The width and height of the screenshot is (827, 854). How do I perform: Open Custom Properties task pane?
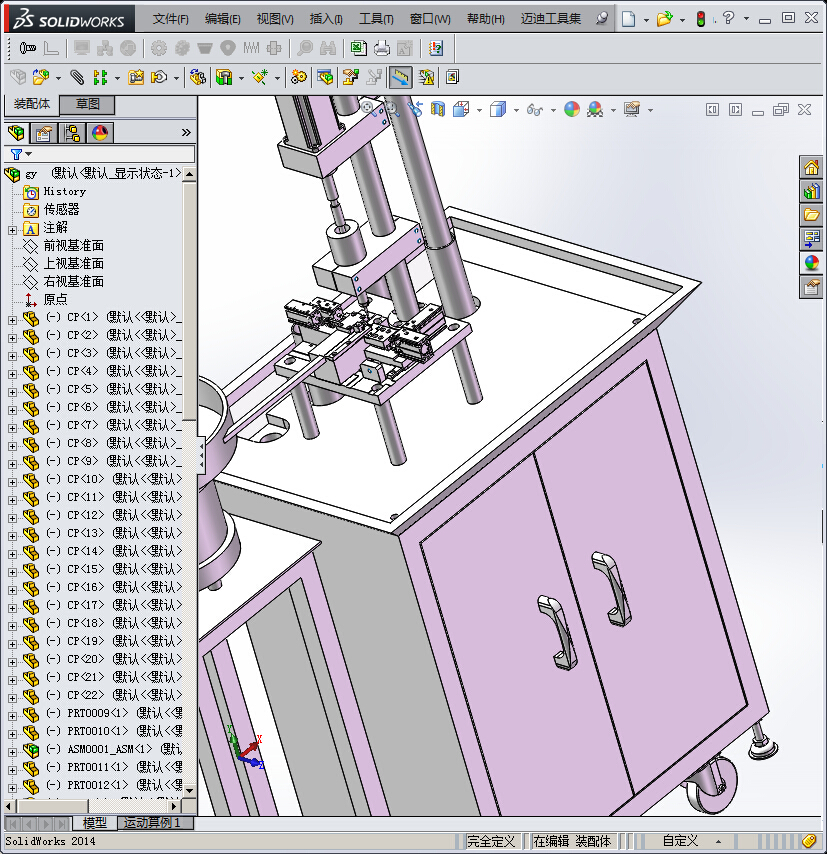(811, 286)
